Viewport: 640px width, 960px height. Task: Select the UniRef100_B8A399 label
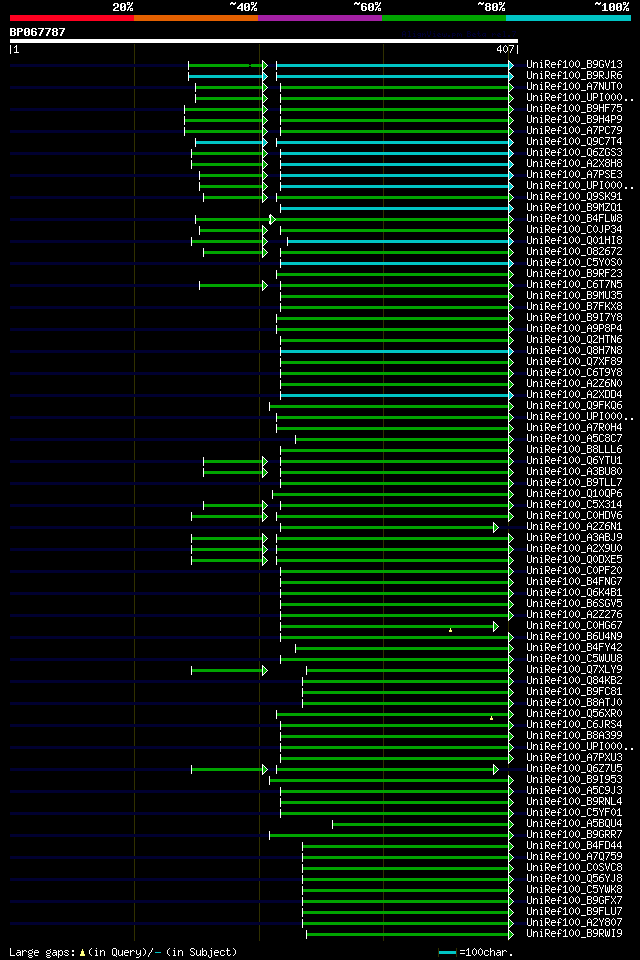(574, 736)
